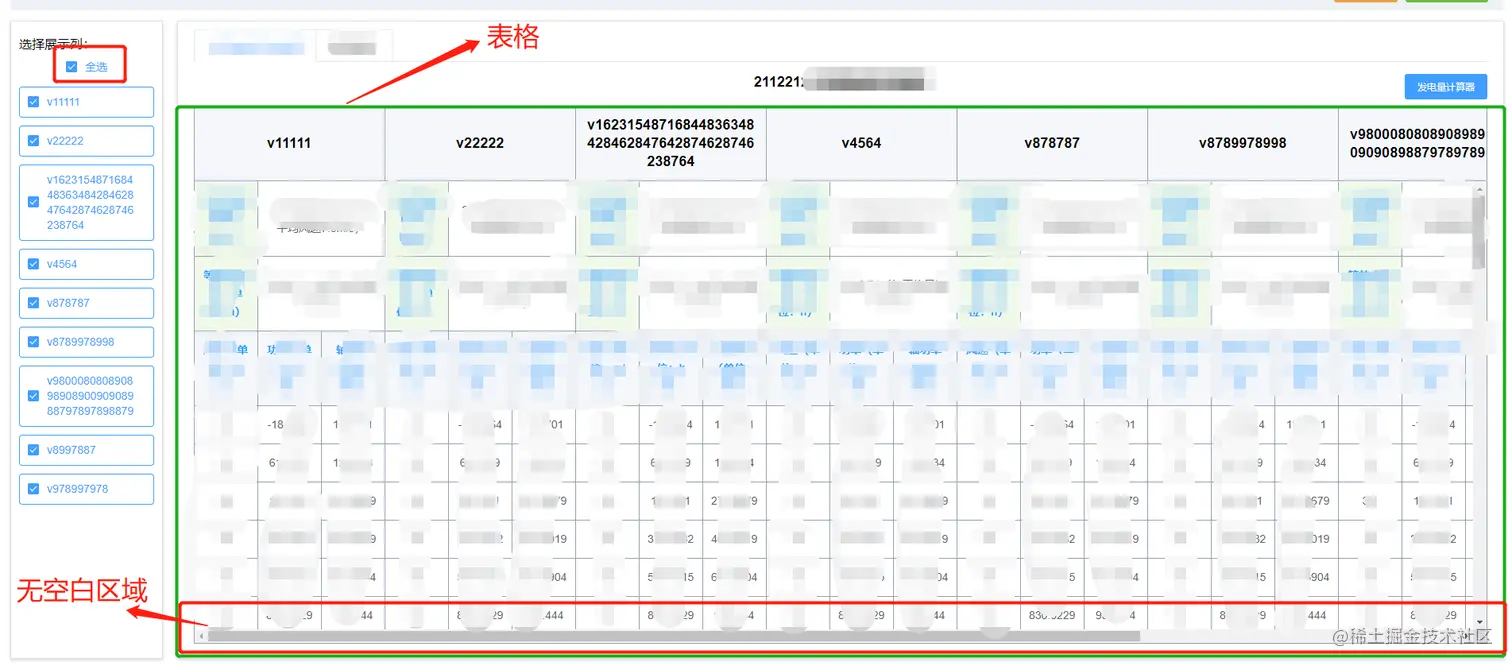Uncheck the v4564 column checkbox

(x=34, y=264)
